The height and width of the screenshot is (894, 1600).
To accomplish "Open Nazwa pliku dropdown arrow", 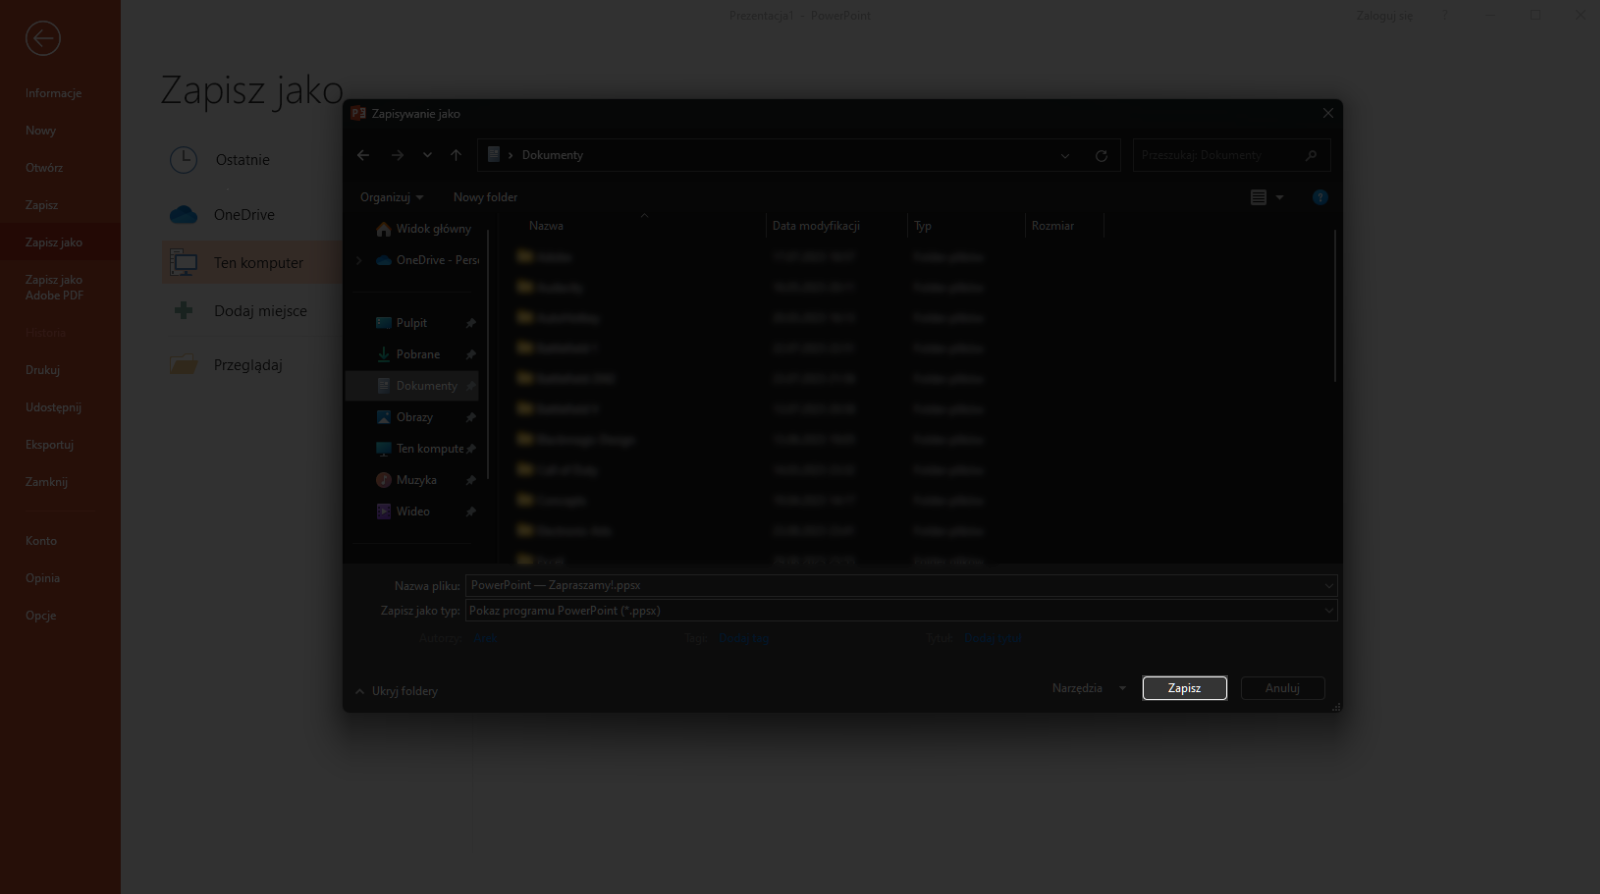I will tap(1329, 585).
